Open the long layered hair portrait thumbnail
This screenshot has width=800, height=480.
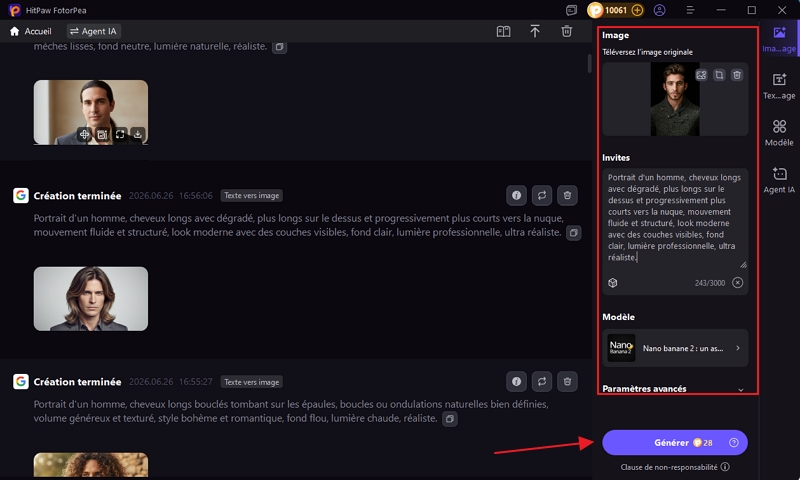click(91, 299)
